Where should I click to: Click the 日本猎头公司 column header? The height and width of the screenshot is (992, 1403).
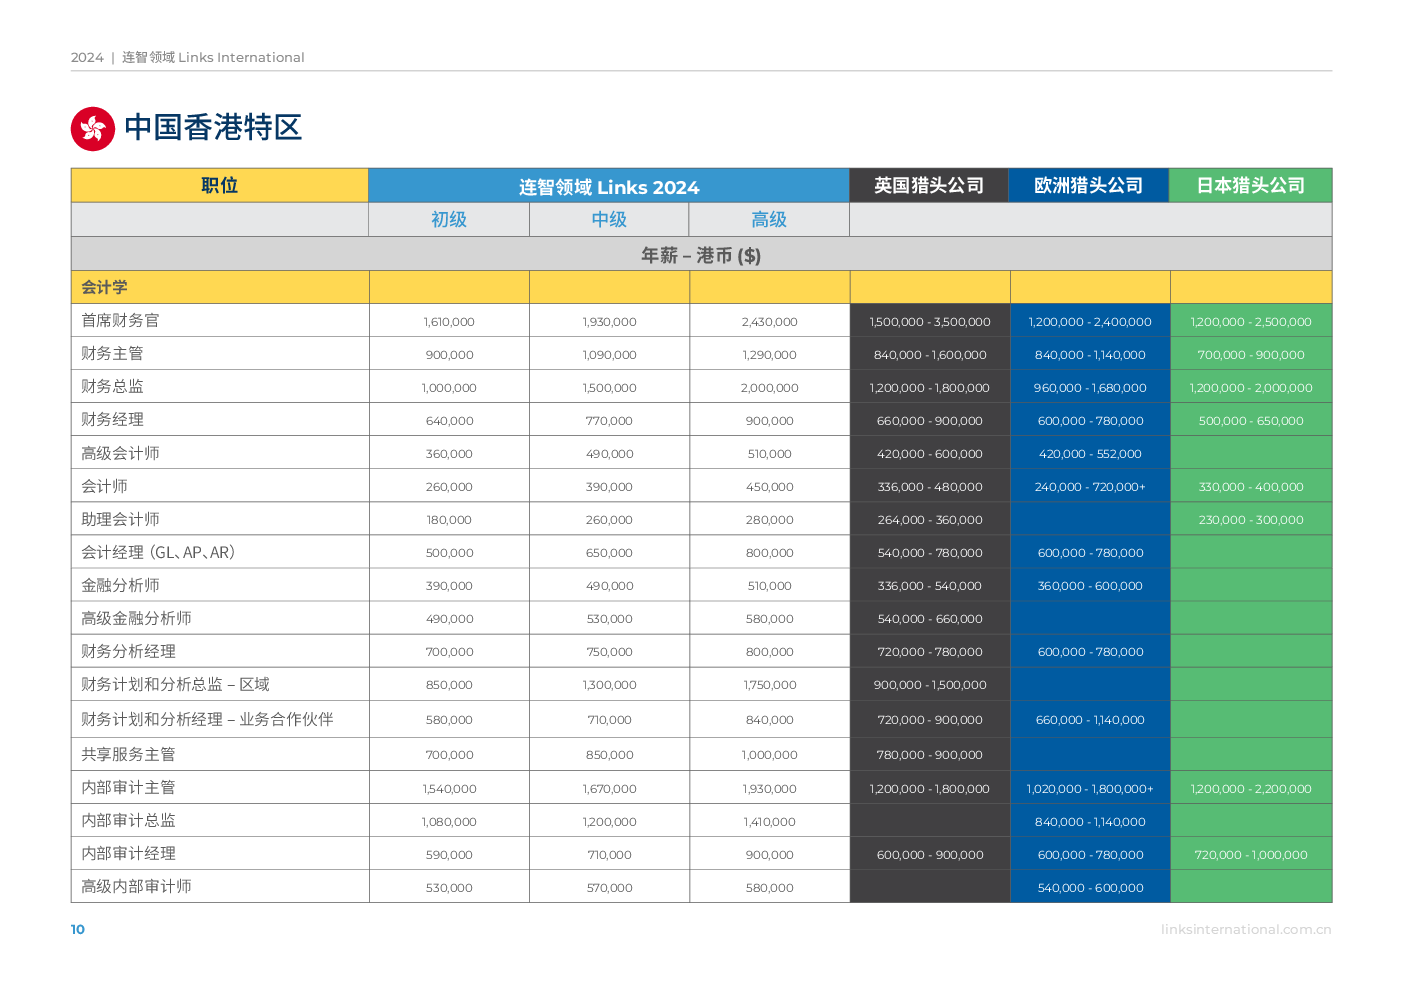[x=1251, y=185]
